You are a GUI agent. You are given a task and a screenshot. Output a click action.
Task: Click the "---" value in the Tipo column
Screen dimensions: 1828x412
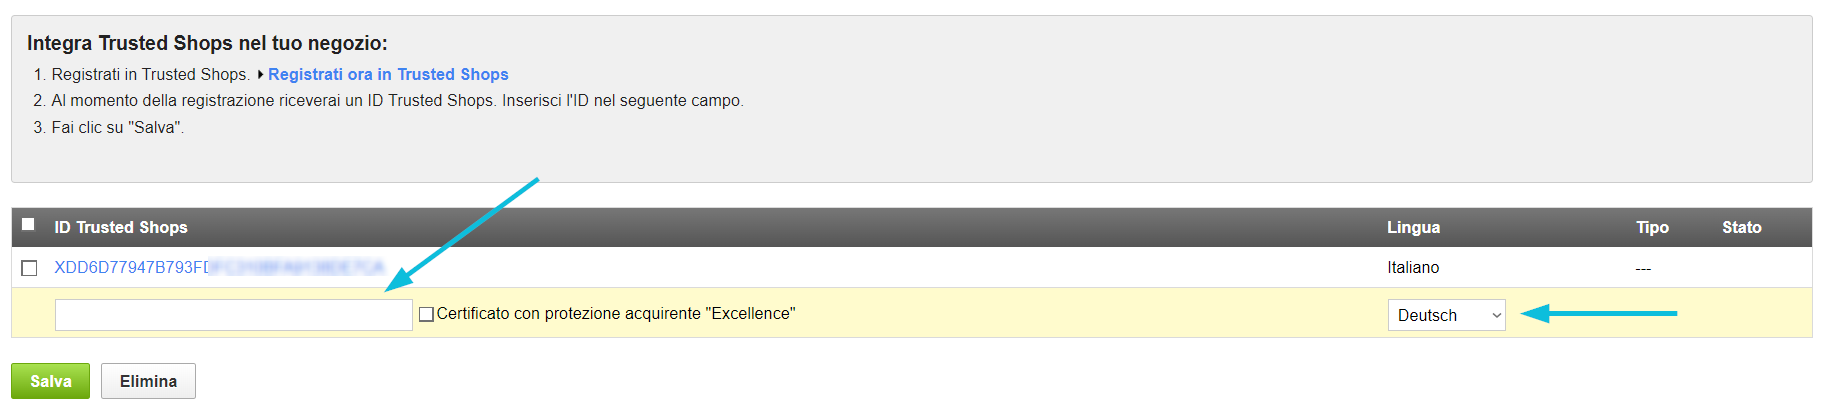pyautogui.click(x=1643, y=268)
